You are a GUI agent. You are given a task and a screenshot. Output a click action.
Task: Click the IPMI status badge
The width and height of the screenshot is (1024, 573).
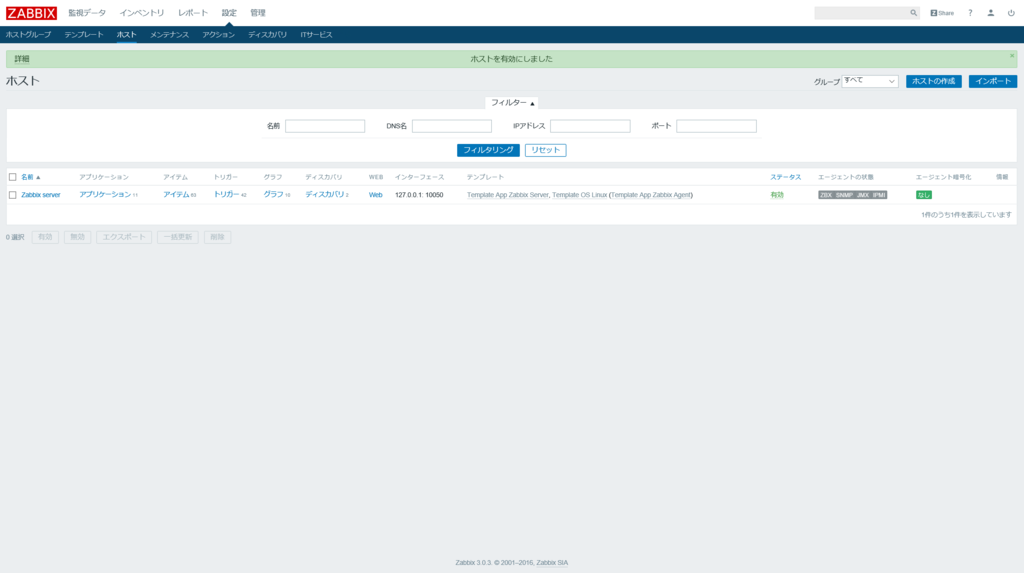[879, 195]
